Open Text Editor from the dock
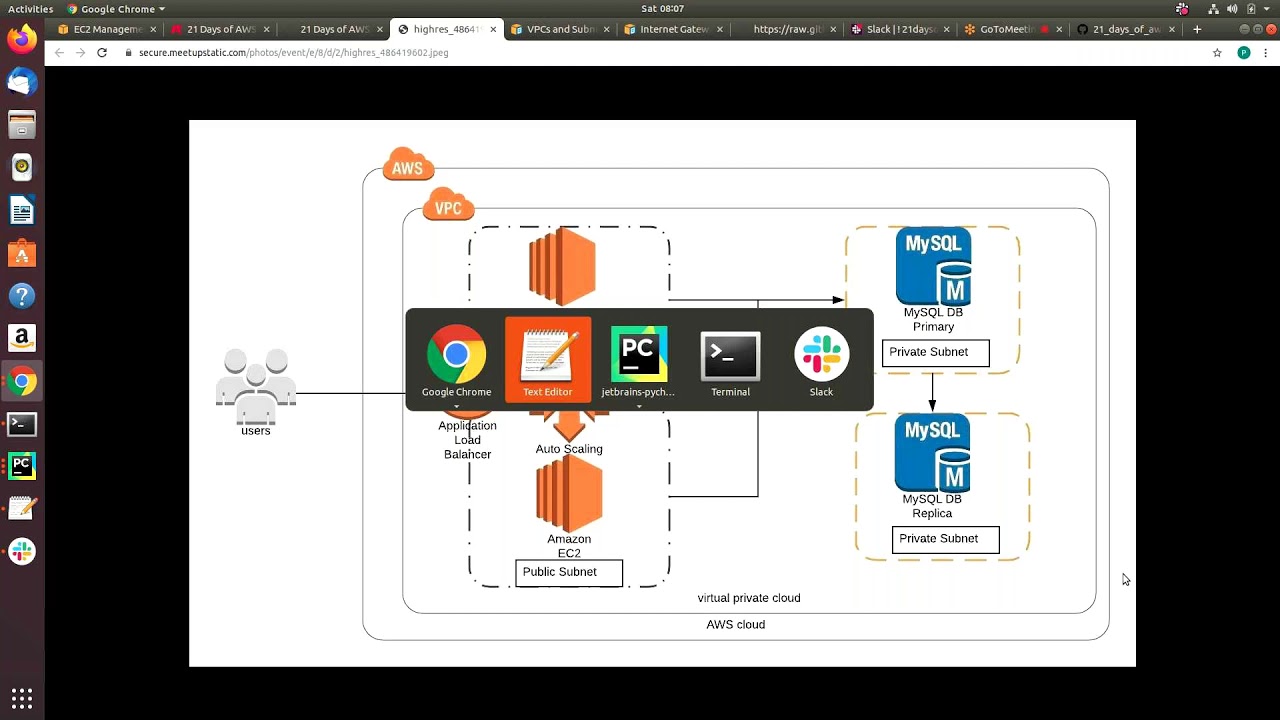Image resolution: width=1280 pixels, height=720 pixels. pos(22,508)
